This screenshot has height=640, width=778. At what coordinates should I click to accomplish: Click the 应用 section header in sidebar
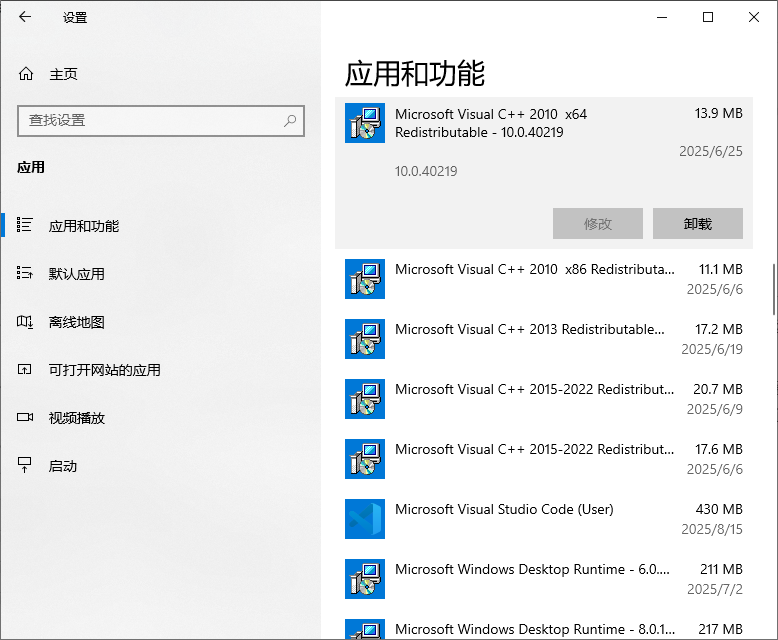pyautogui.click(x=31, y=167)
